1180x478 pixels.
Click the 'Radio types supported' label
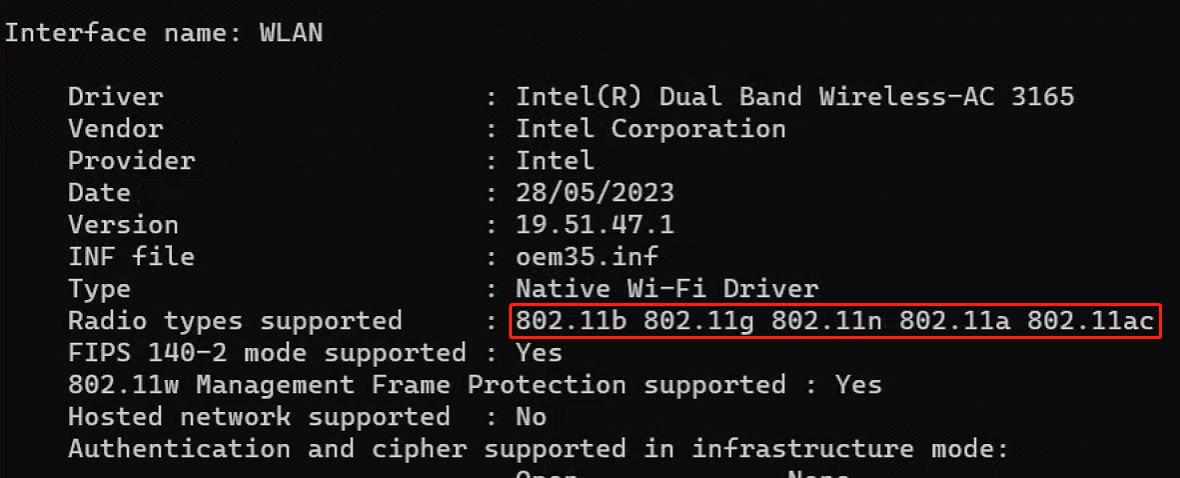[235, 321]
